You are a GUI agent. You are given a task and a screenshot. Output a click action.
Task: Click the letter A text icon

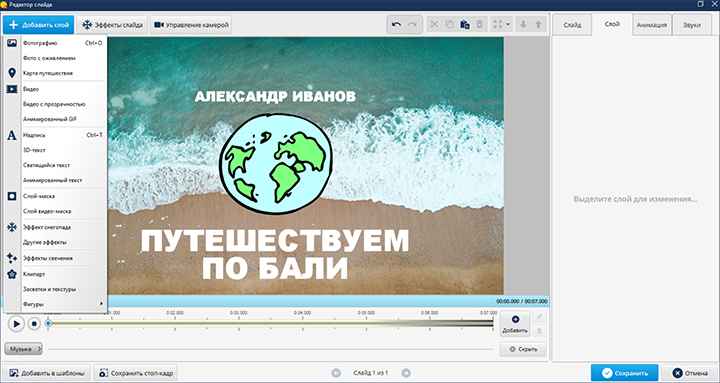point(12,135)
